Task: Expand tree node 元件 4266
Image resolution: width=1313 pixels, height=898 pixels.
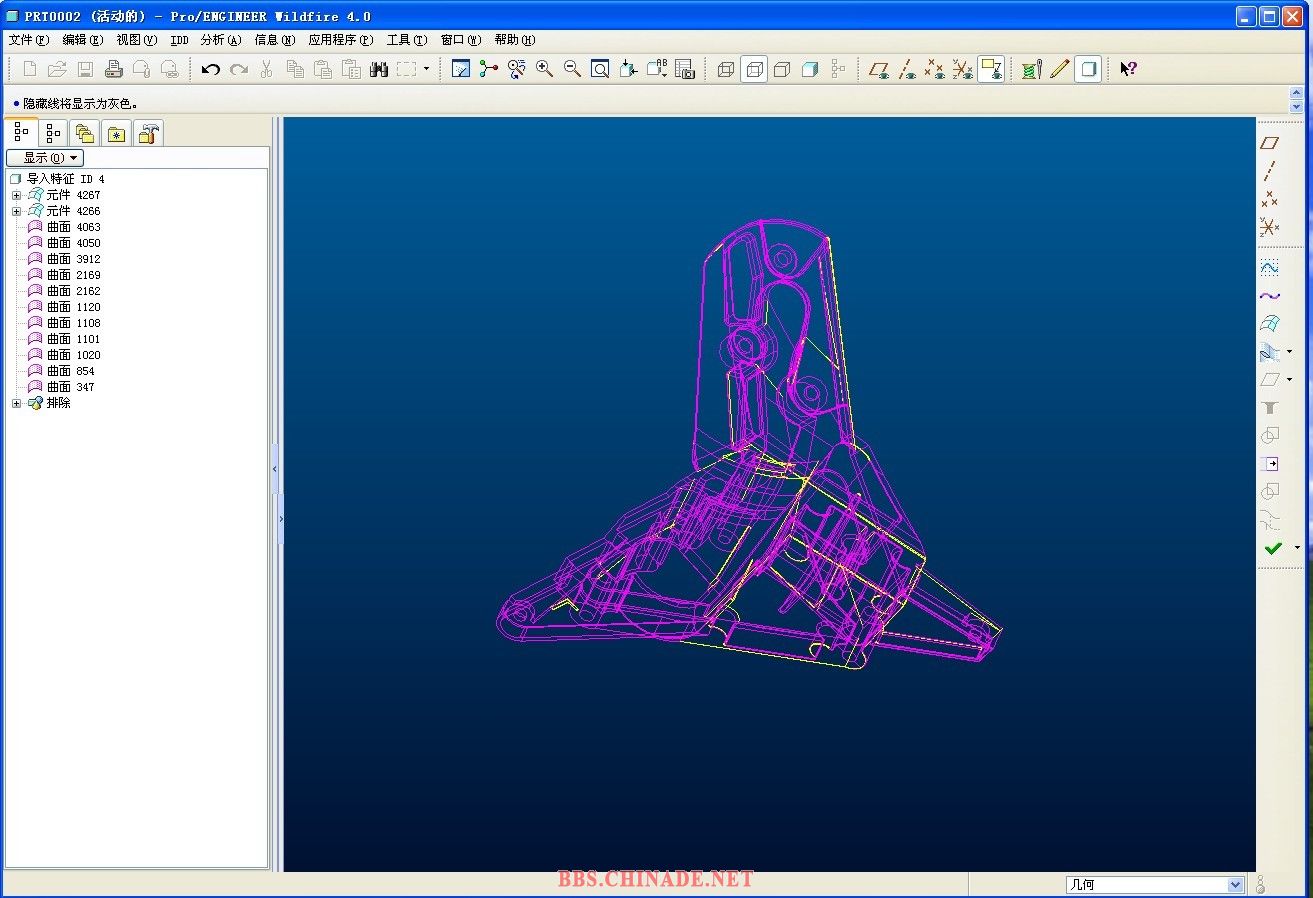Action: pos(16,211)
